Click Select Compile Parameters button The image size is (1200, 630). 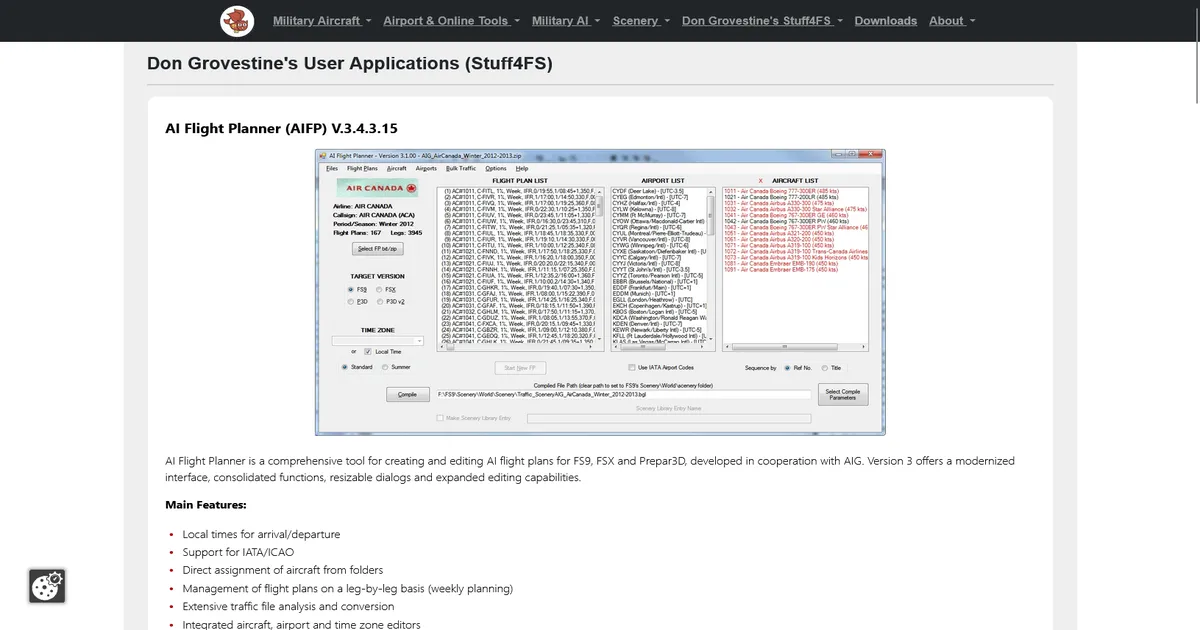(843, 394)
